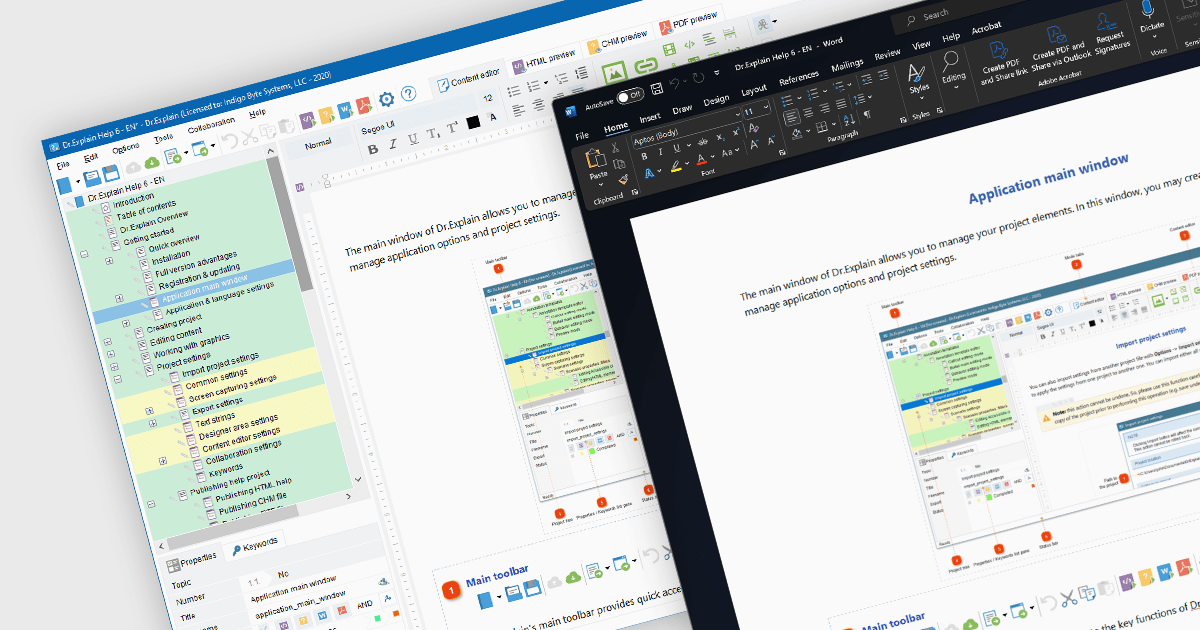The image size is (1200, 630).
Task: Click the question mark Help icon in Dr.Explain
Action: point(408,93)
